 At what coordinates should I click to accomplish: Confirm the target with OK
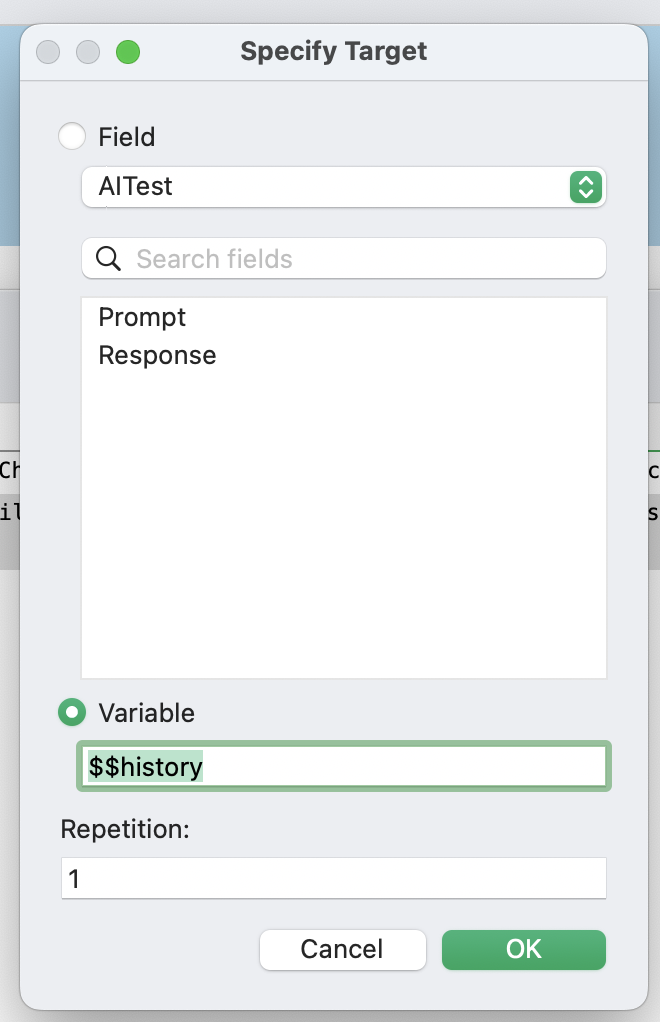524,950
